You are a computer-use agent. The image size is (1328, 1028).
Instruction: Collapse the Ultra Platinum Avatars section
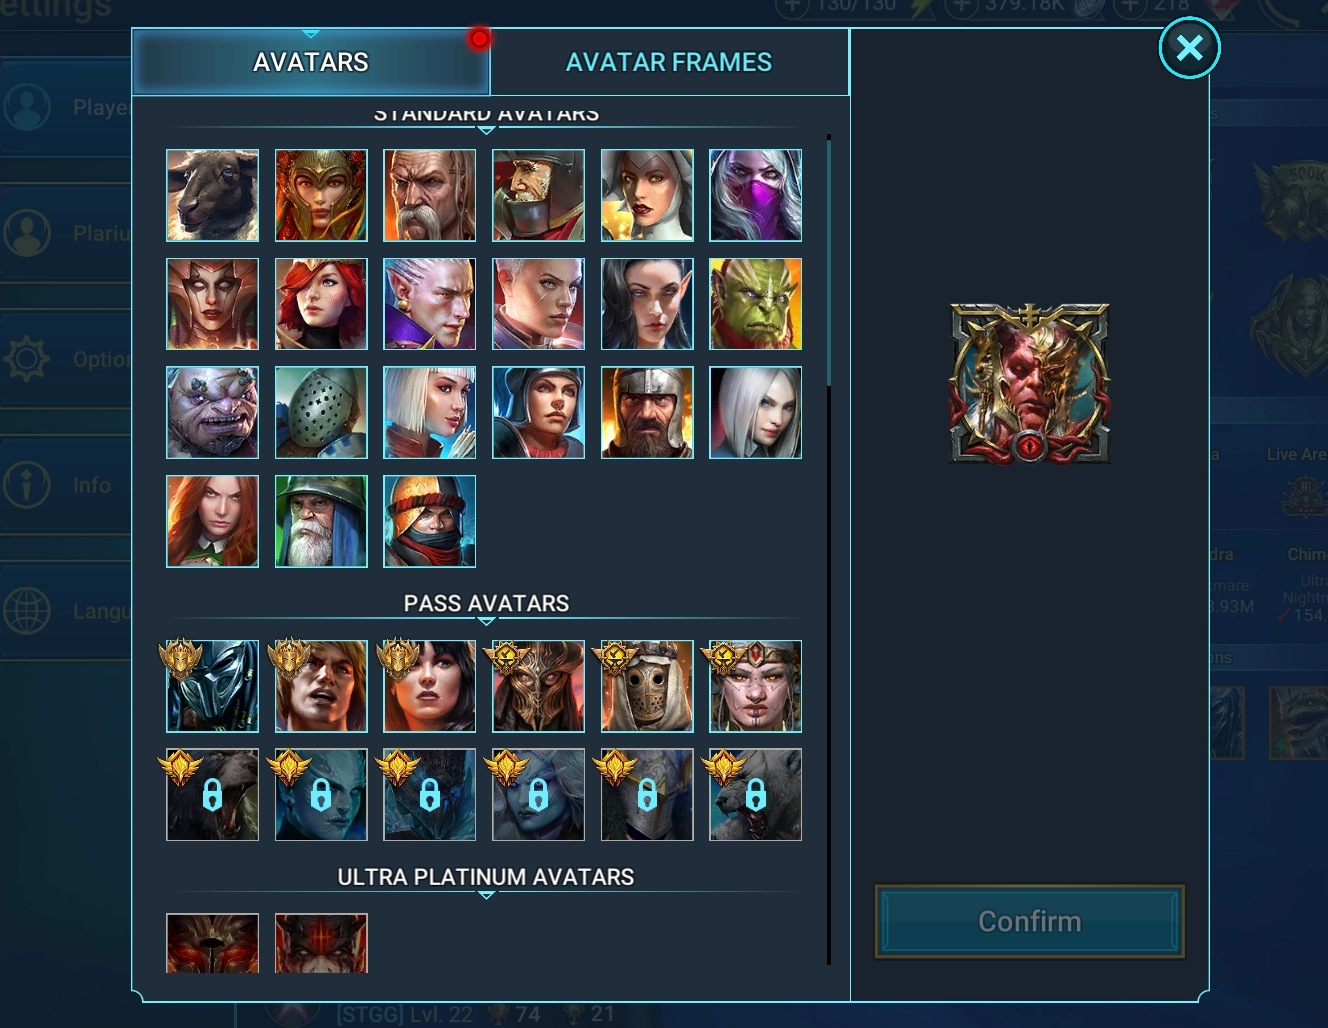point(486,895)
